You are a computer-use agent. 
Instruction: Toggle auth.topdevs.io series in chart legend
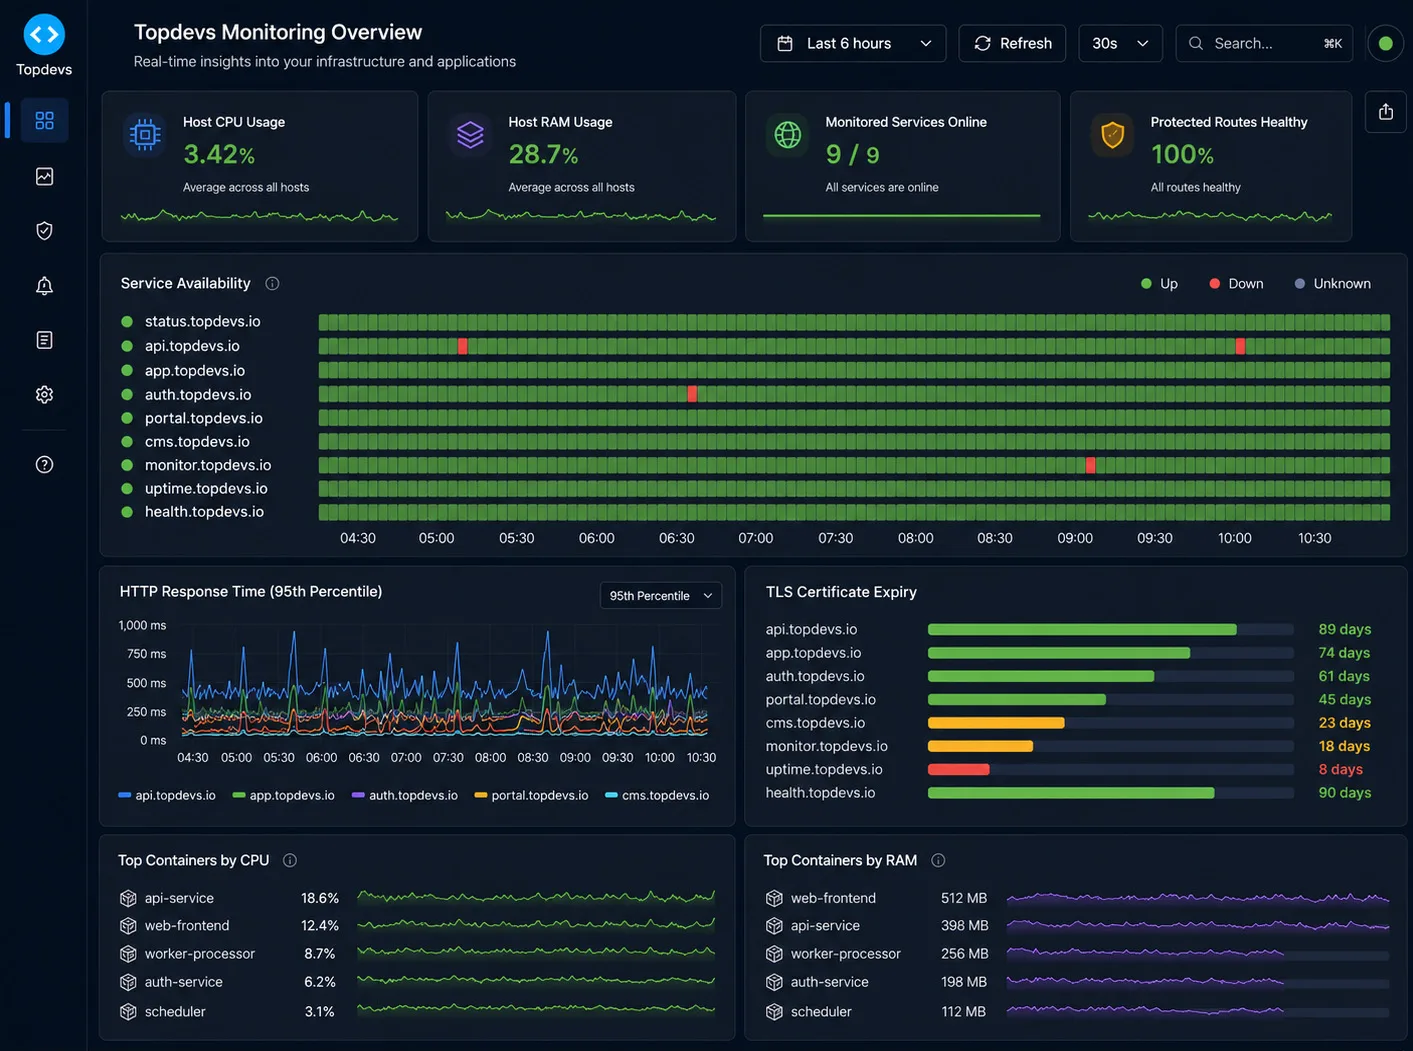pos(405,795)
